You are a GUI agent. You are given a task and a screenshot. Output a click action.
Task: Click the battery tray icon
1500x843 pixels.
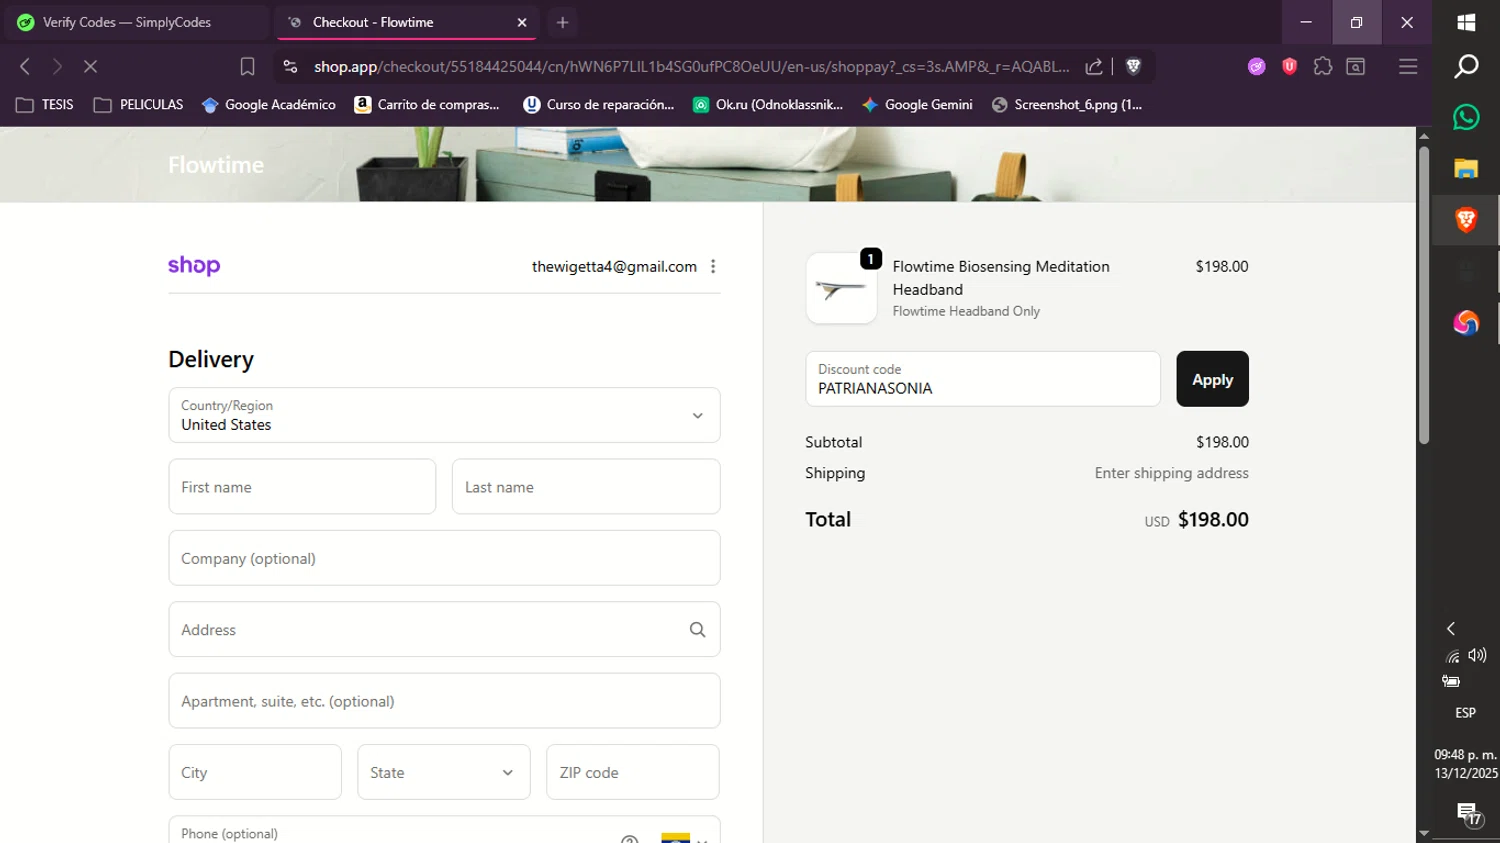(x=1451, y=681)
